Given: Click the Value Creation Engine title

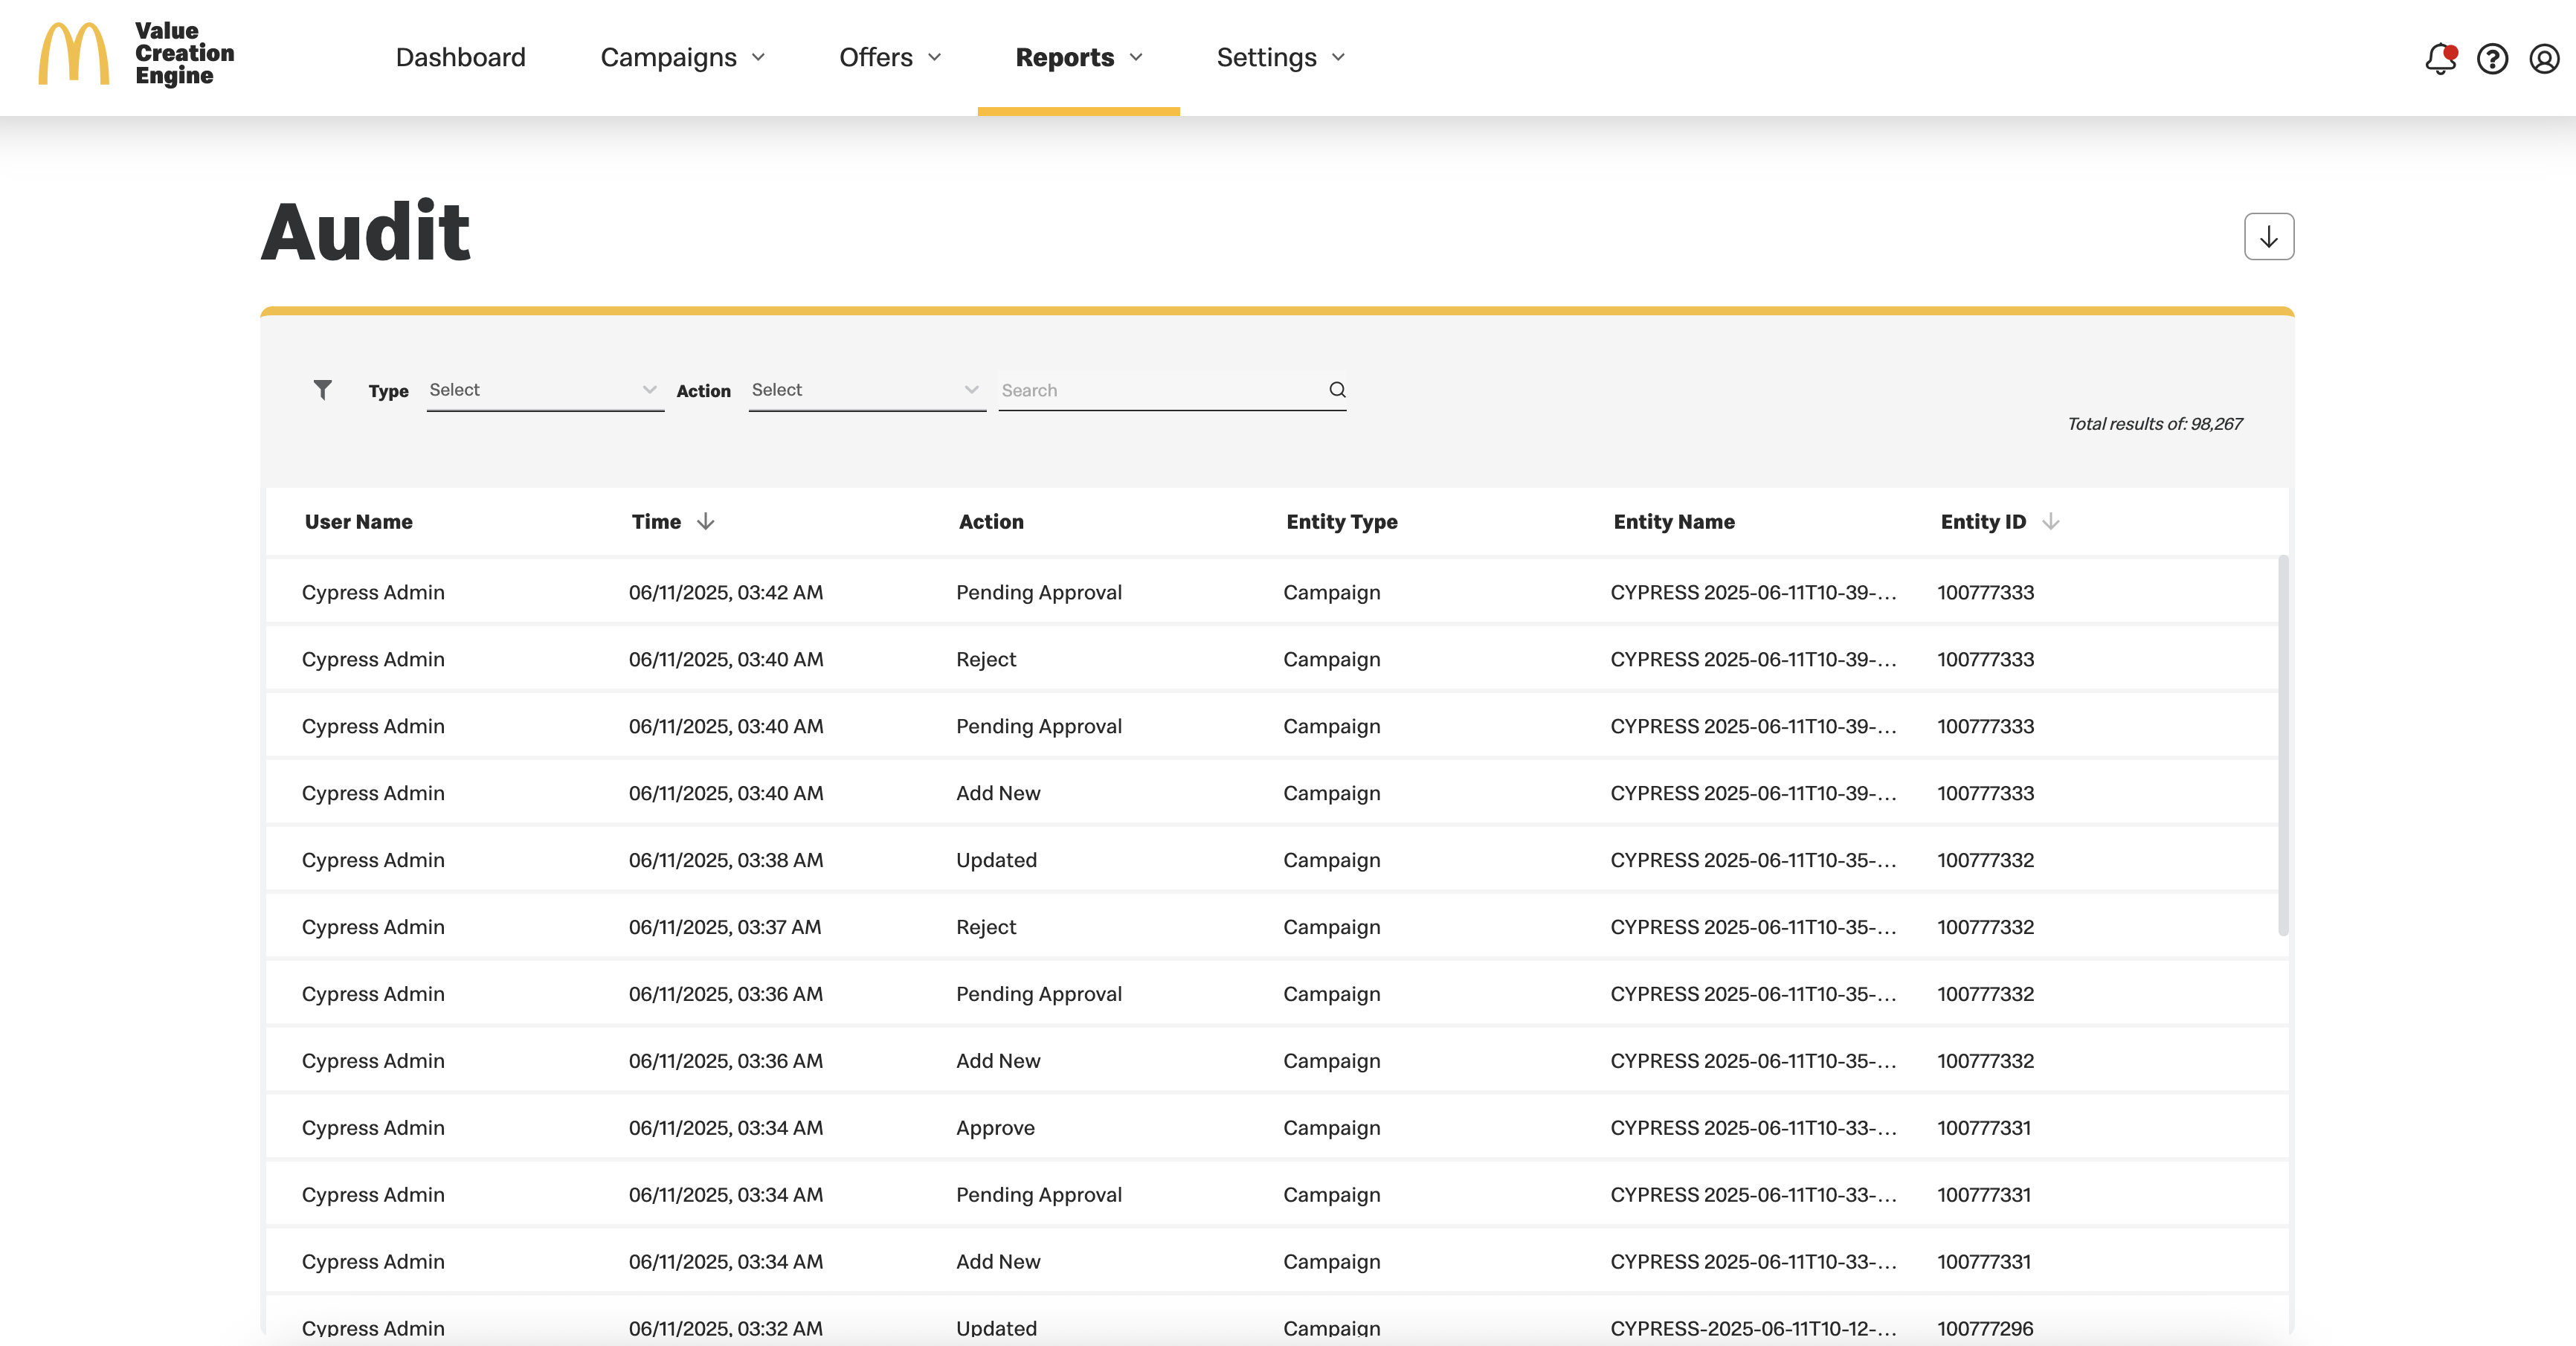Looking at the screenshot, I should (x=185, y=53).
